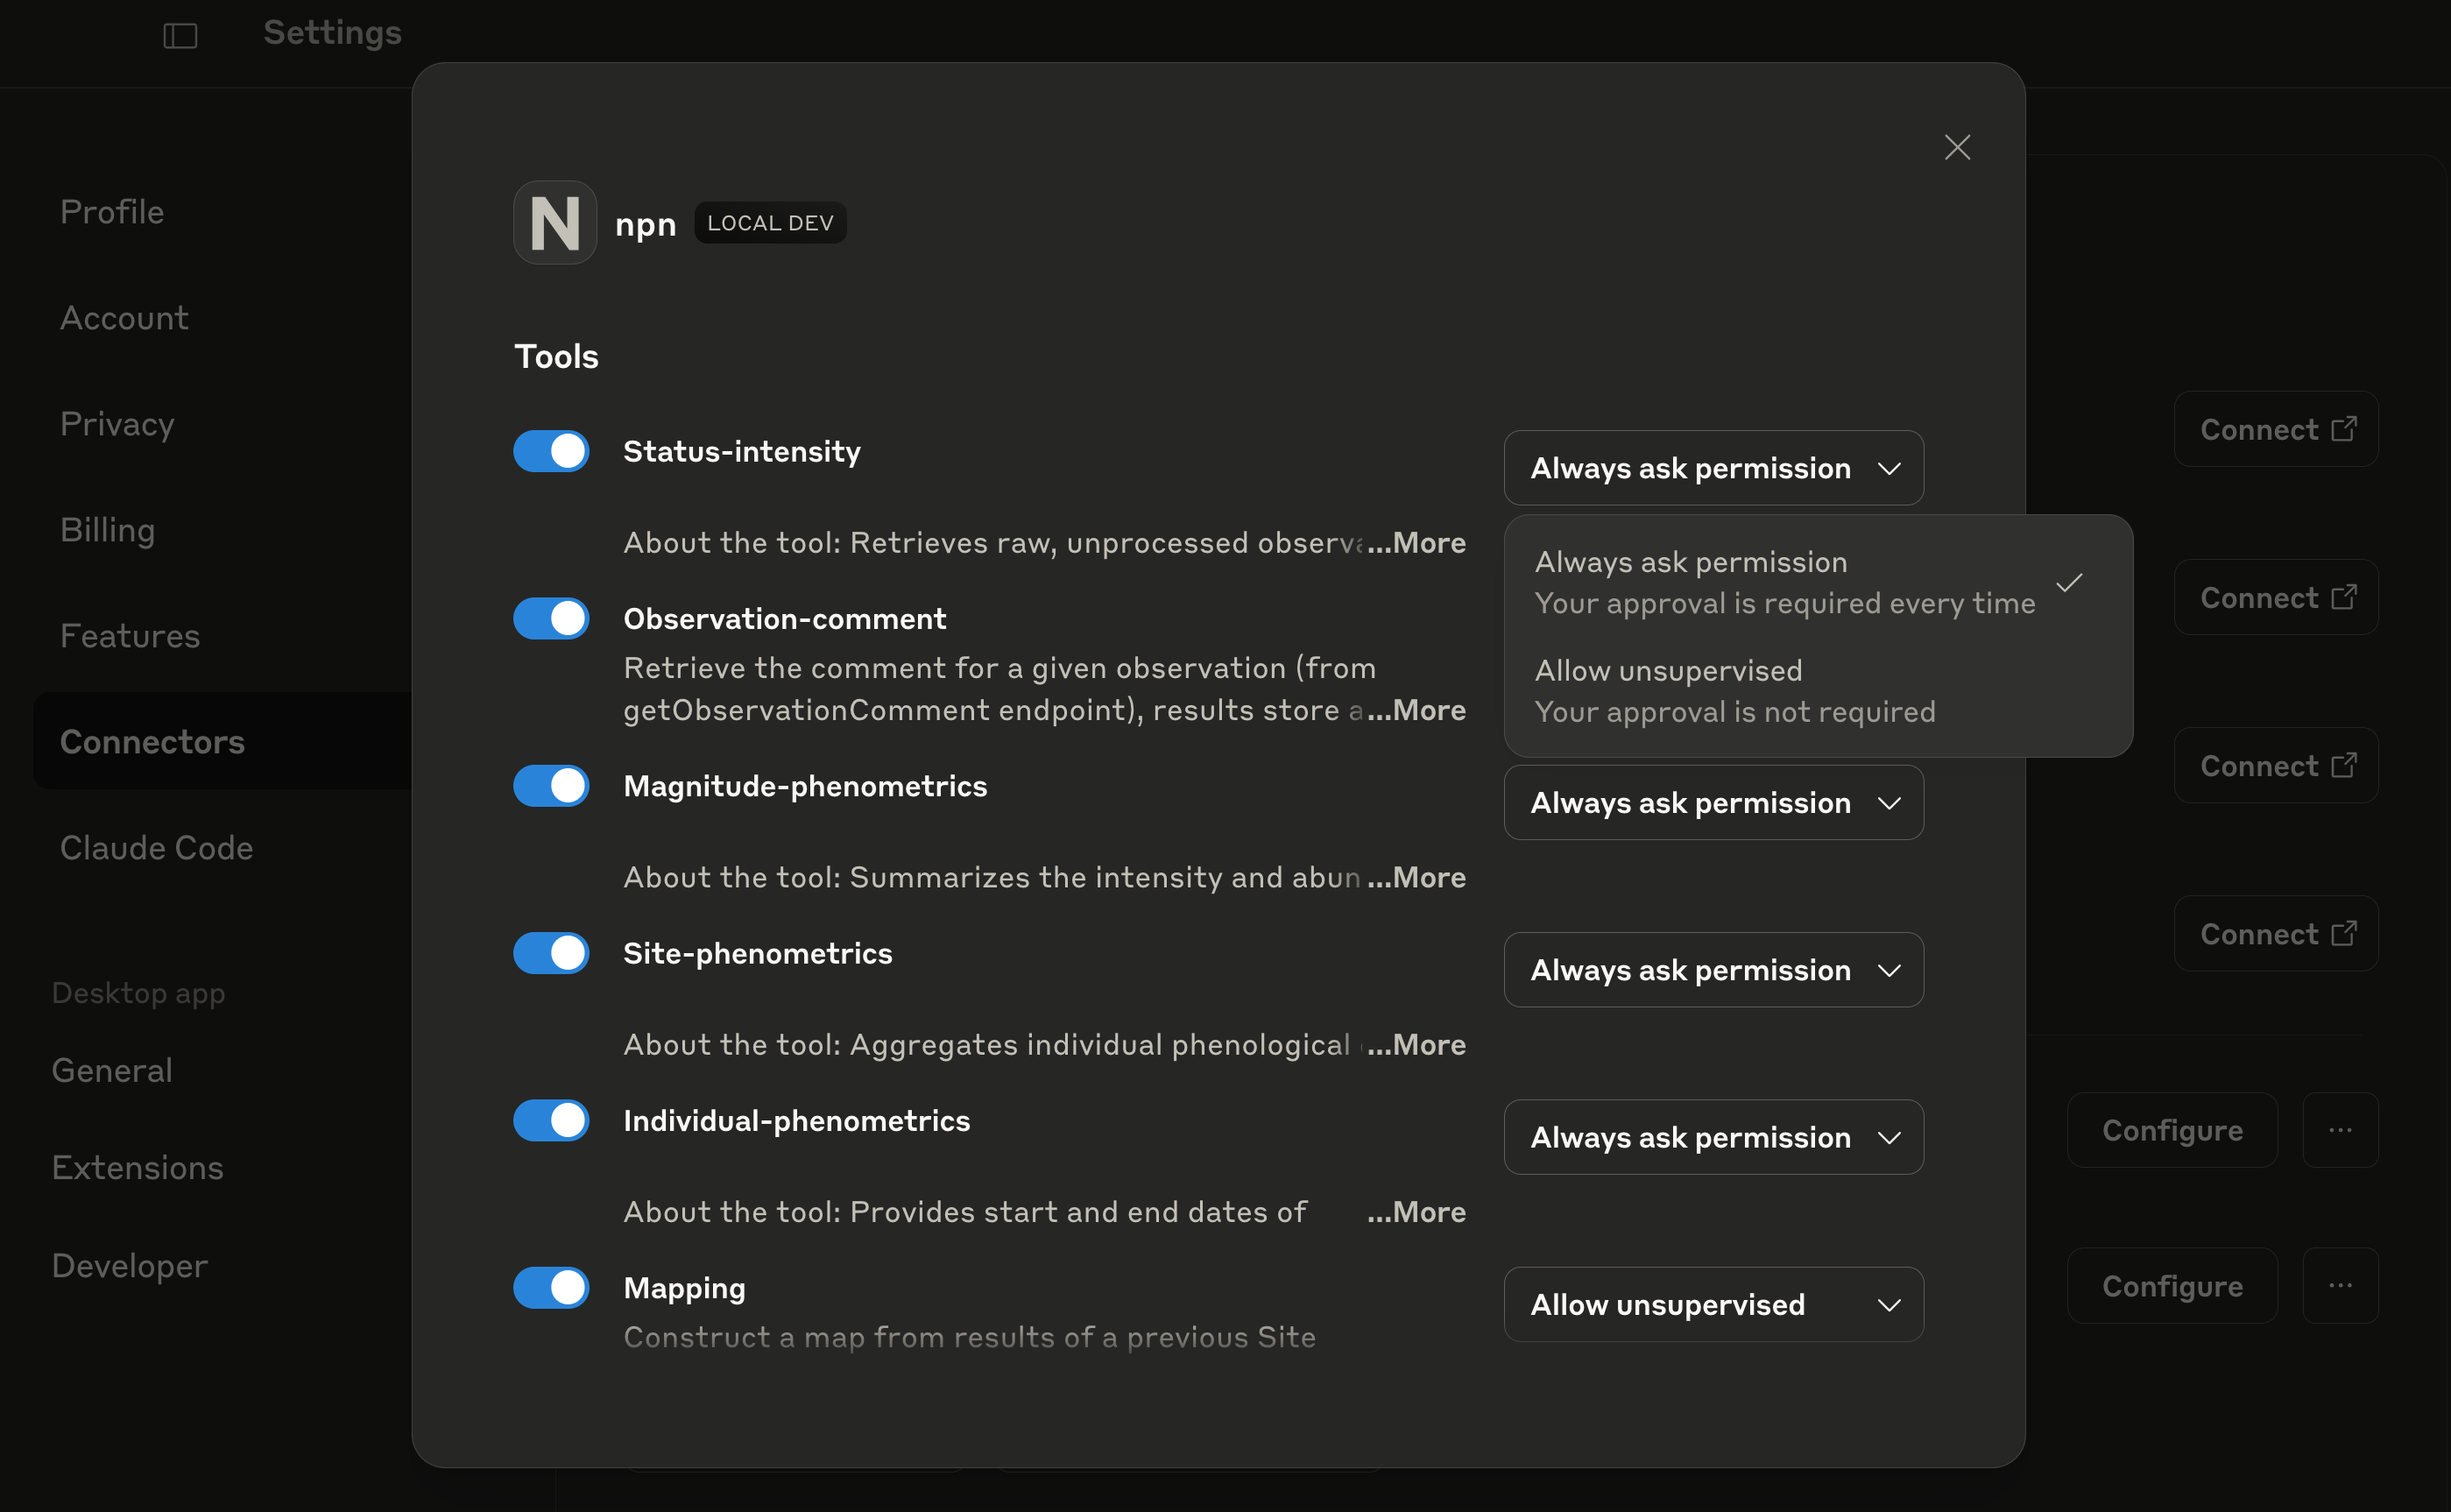Toggle the sidebar panel icon
Image resolution: width=2451 pixels, height=1512 pixels.
click(180, 36)
